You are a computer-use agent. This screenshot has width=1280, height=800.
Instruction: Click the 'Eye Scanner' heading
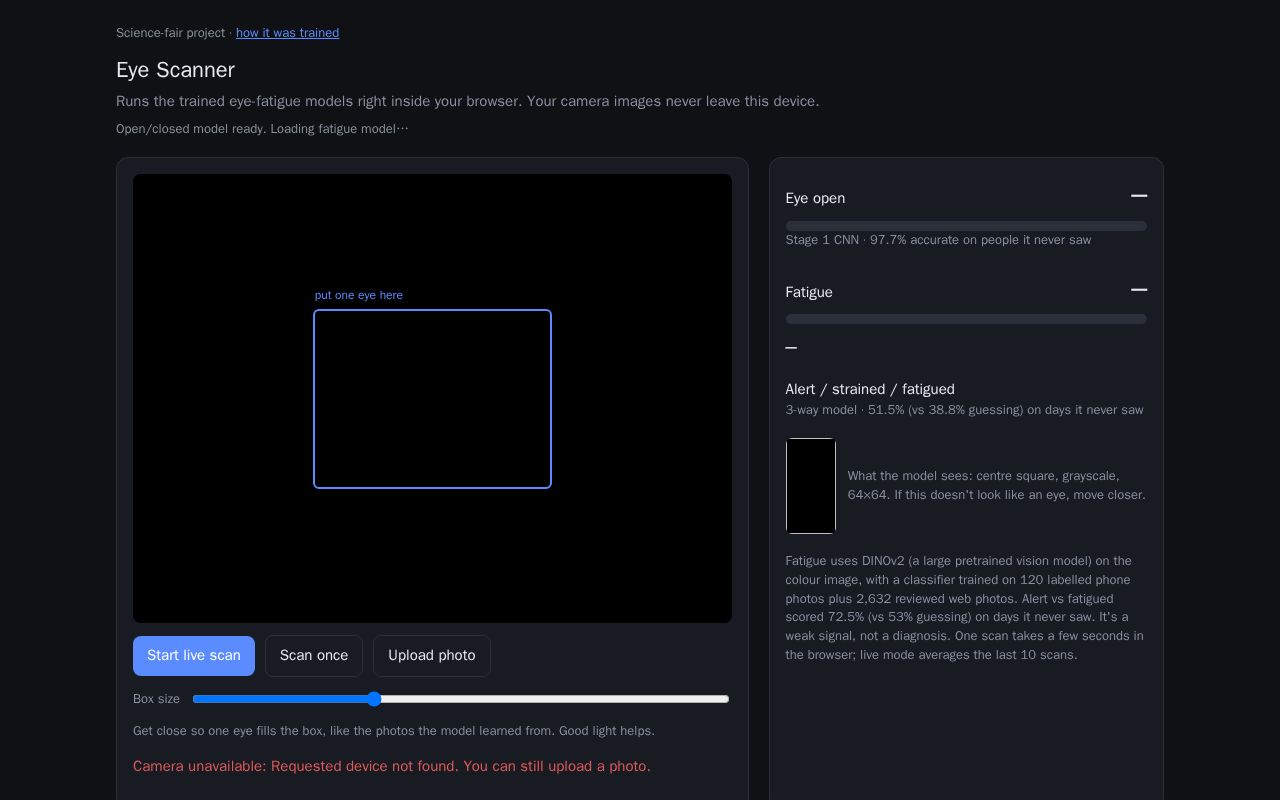pos(175,70)
